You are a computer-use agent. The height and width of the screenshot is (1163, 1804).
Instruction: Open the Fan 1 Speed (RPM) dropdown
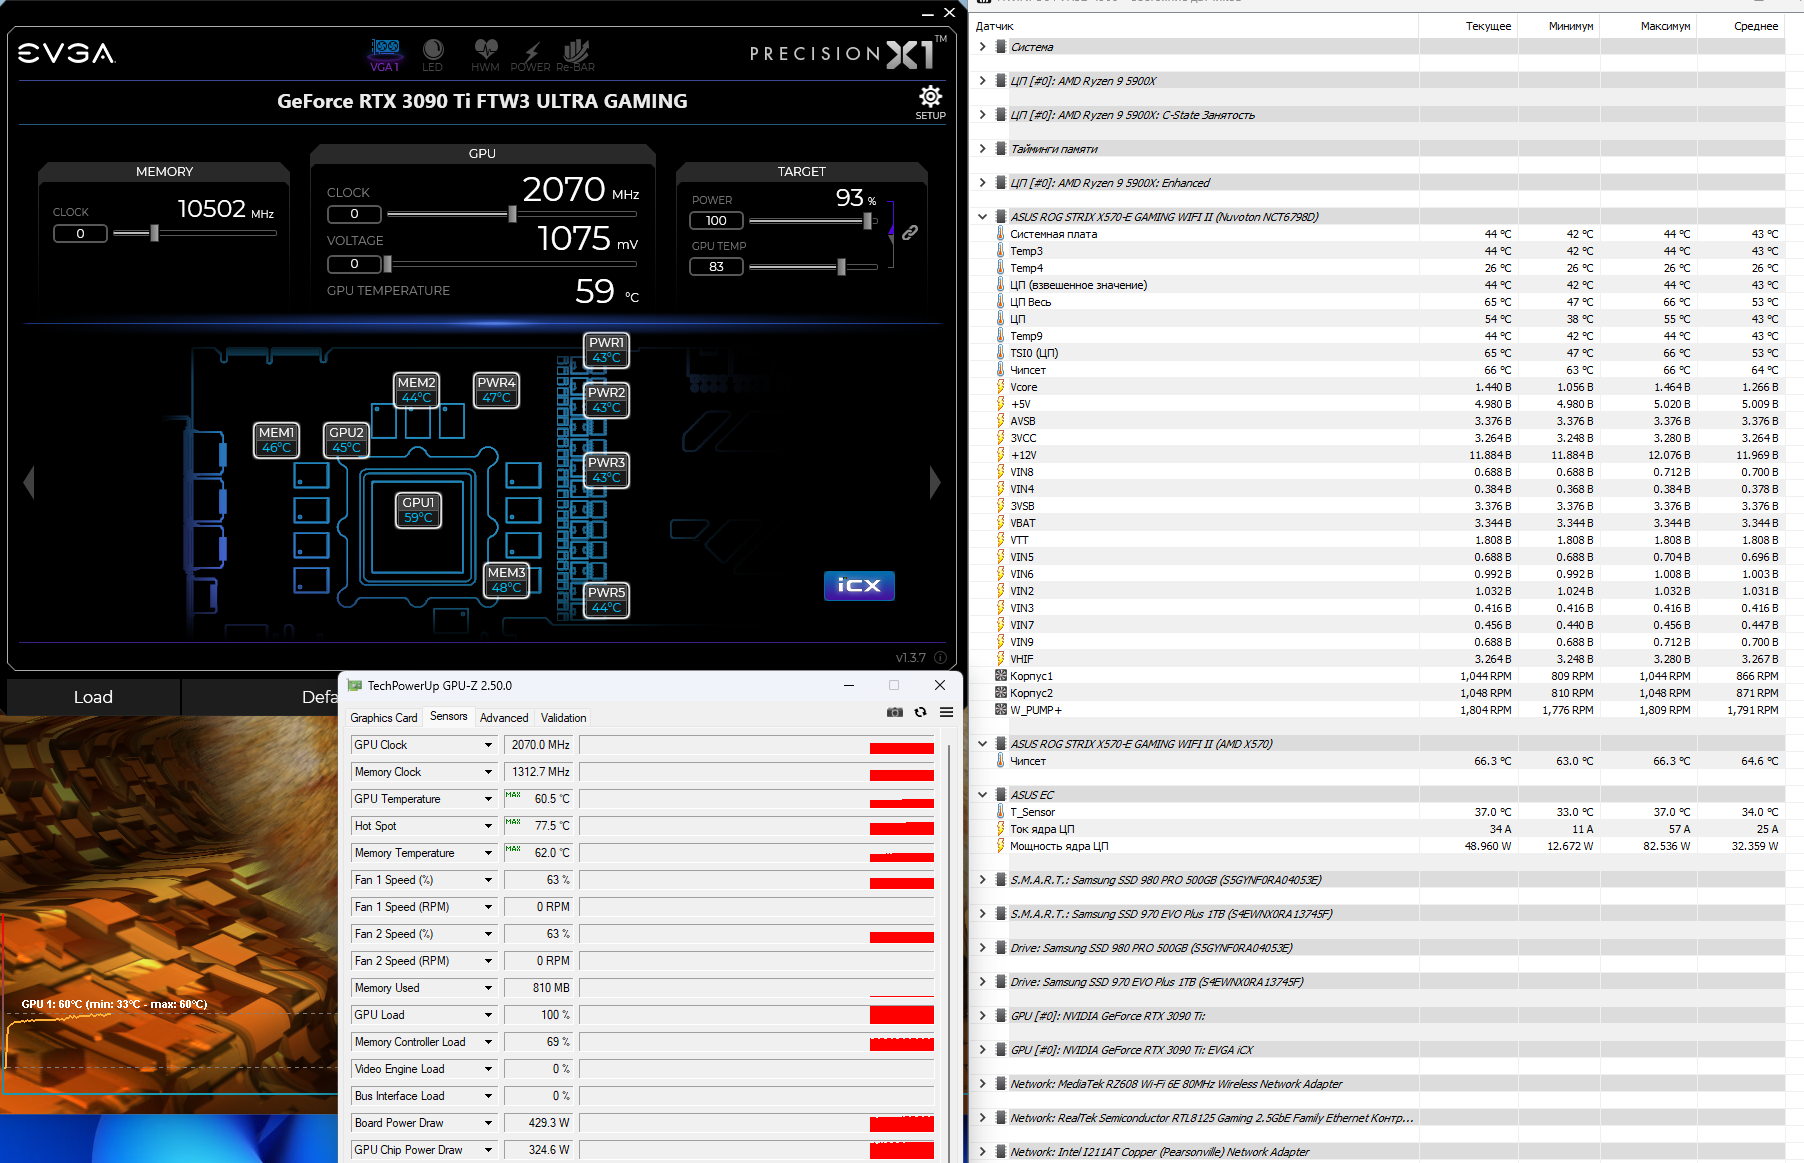(488, 907)
